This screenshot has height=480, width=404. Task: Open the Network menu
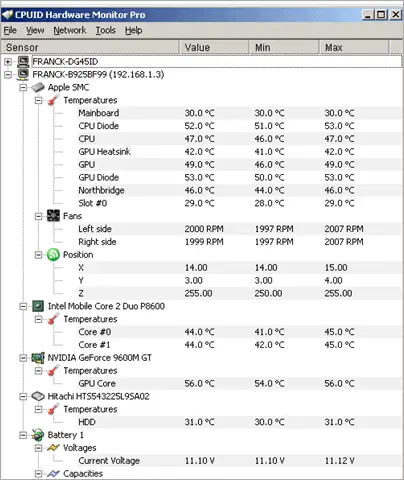point(70,30)
